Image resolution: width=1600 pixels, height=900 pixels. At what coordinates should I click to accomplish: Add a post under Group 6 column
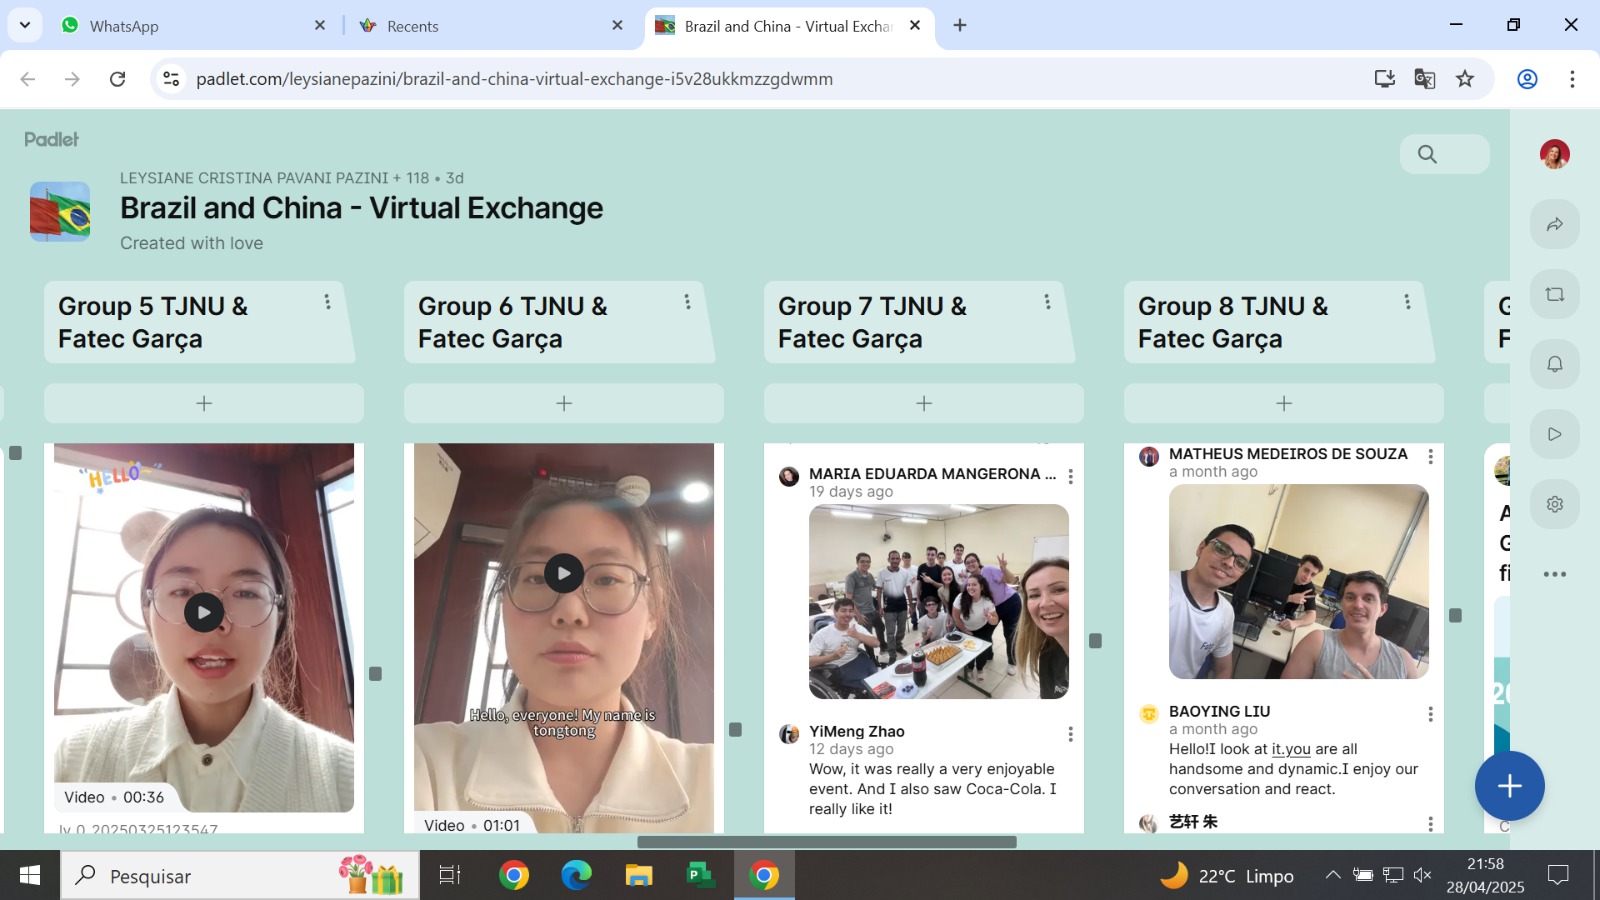tap(564, 403)
